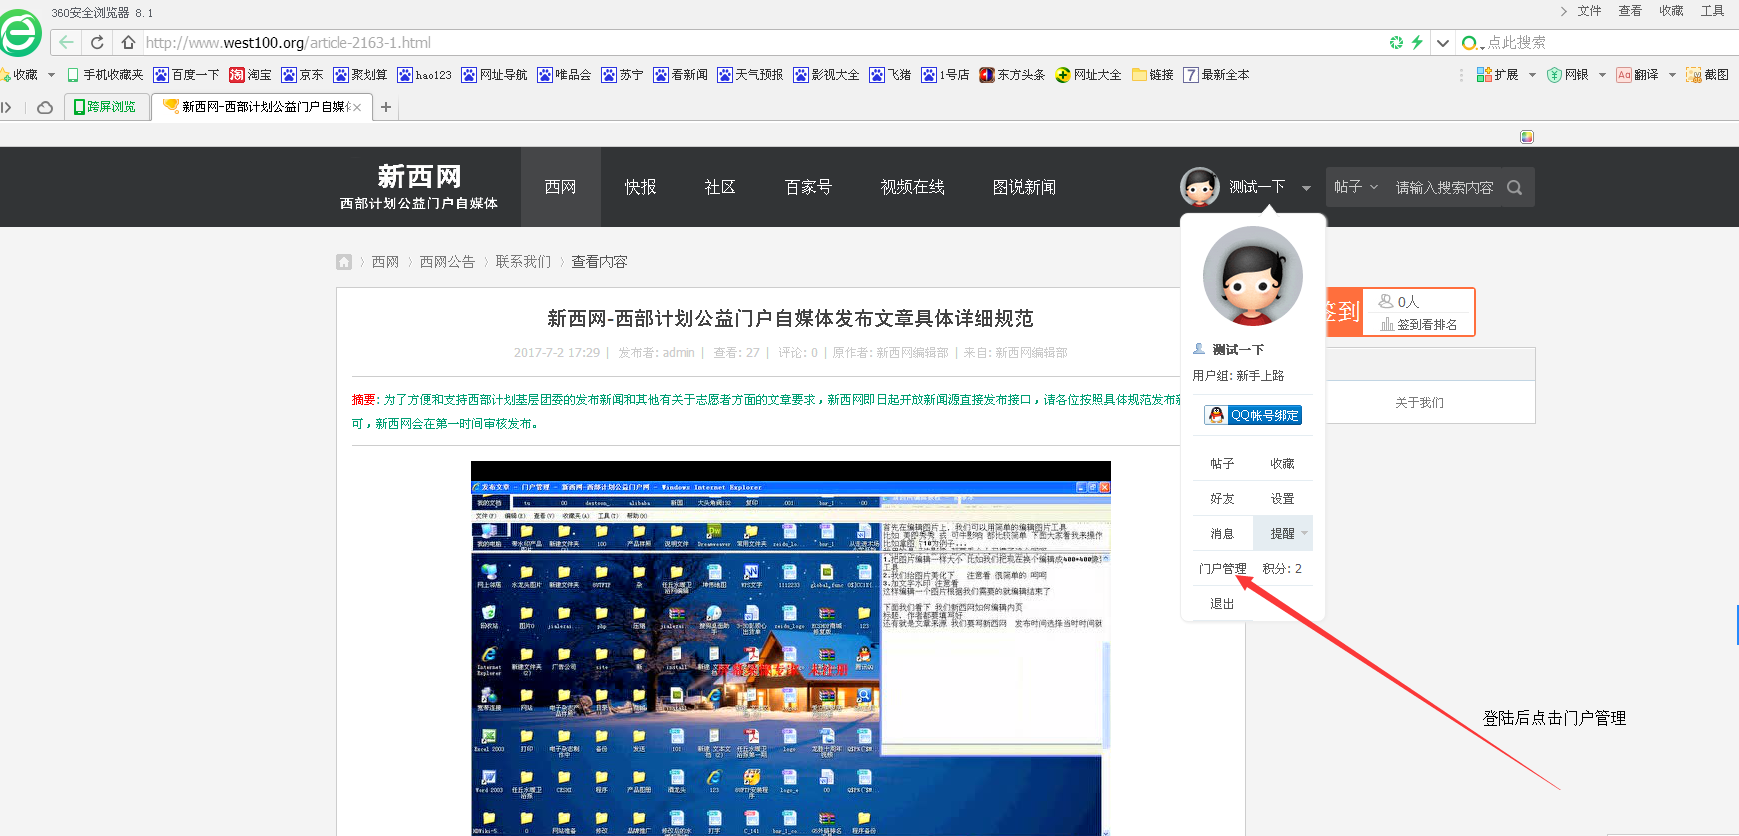Open 设置 in user menu
1739x836 pixels.
click(1282, 498)
